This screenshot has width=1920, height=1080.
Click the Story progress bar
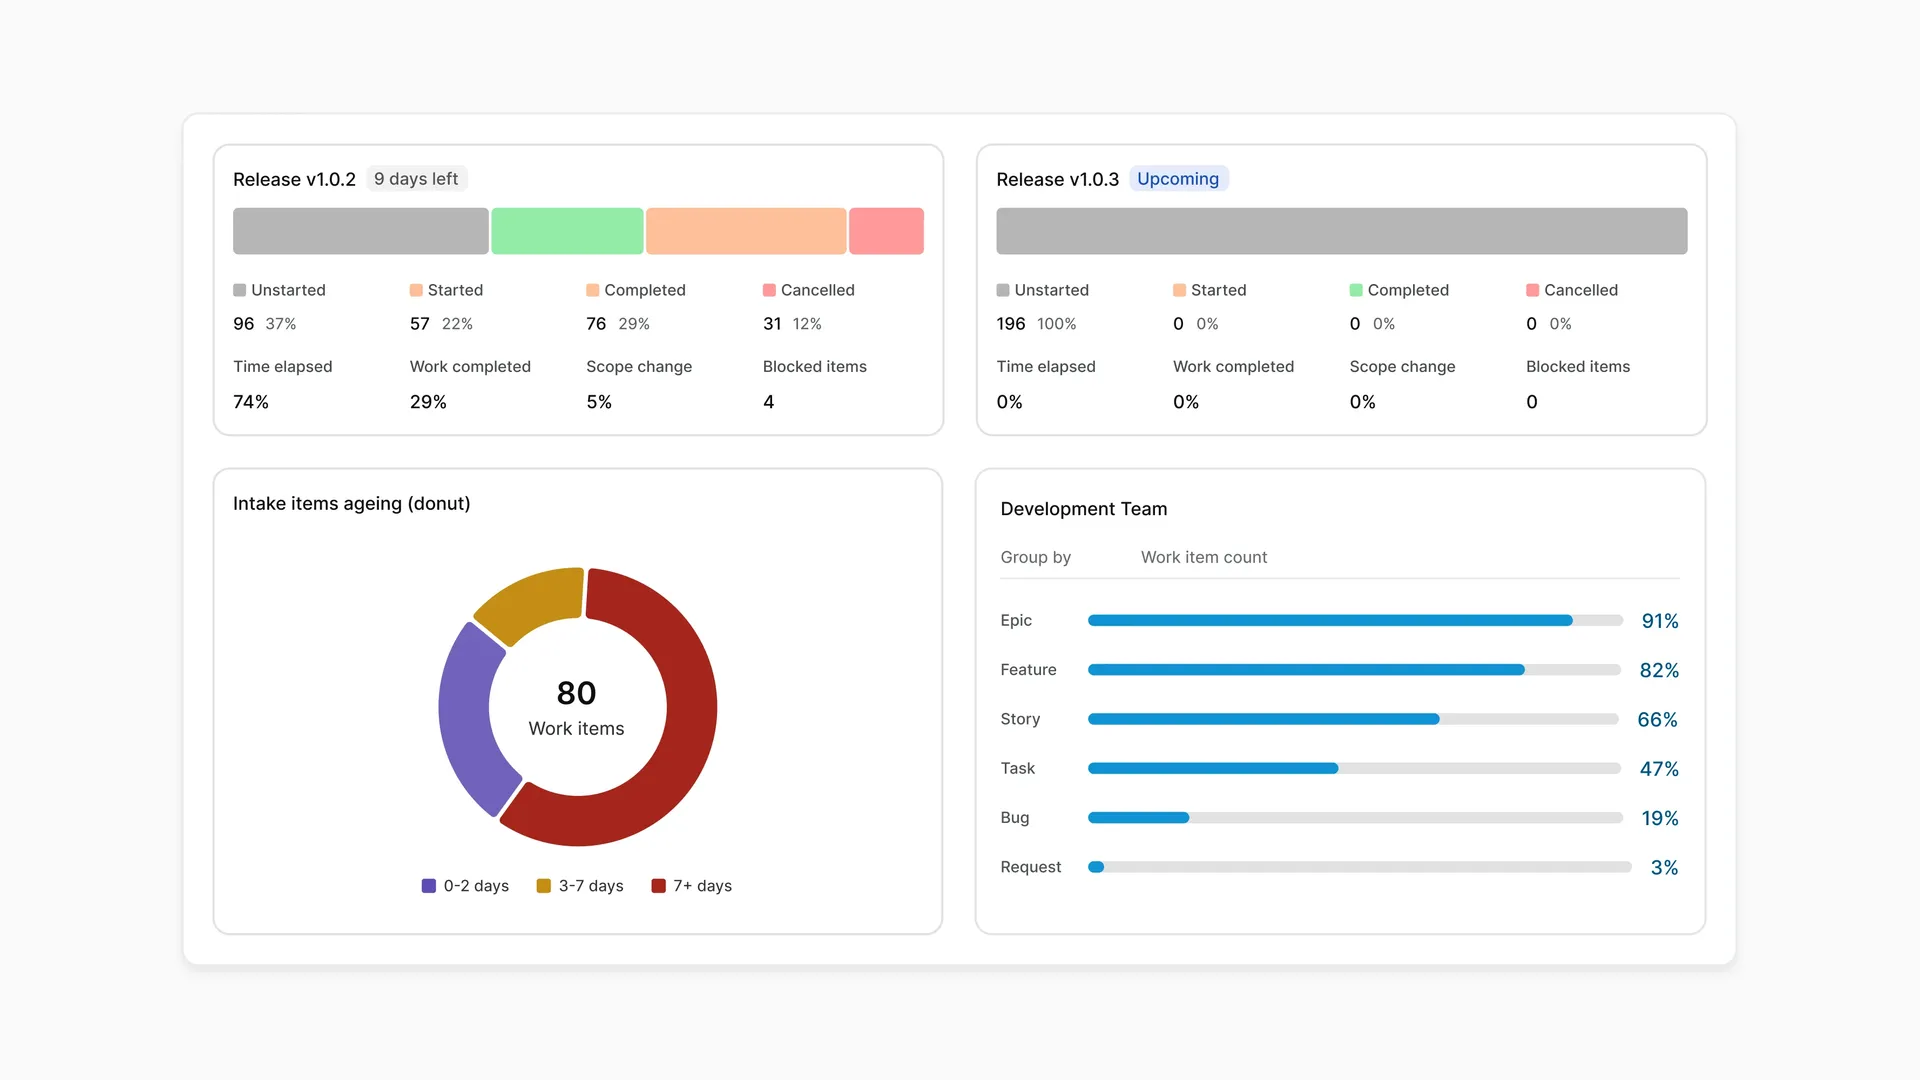(x=1353, y=719)
